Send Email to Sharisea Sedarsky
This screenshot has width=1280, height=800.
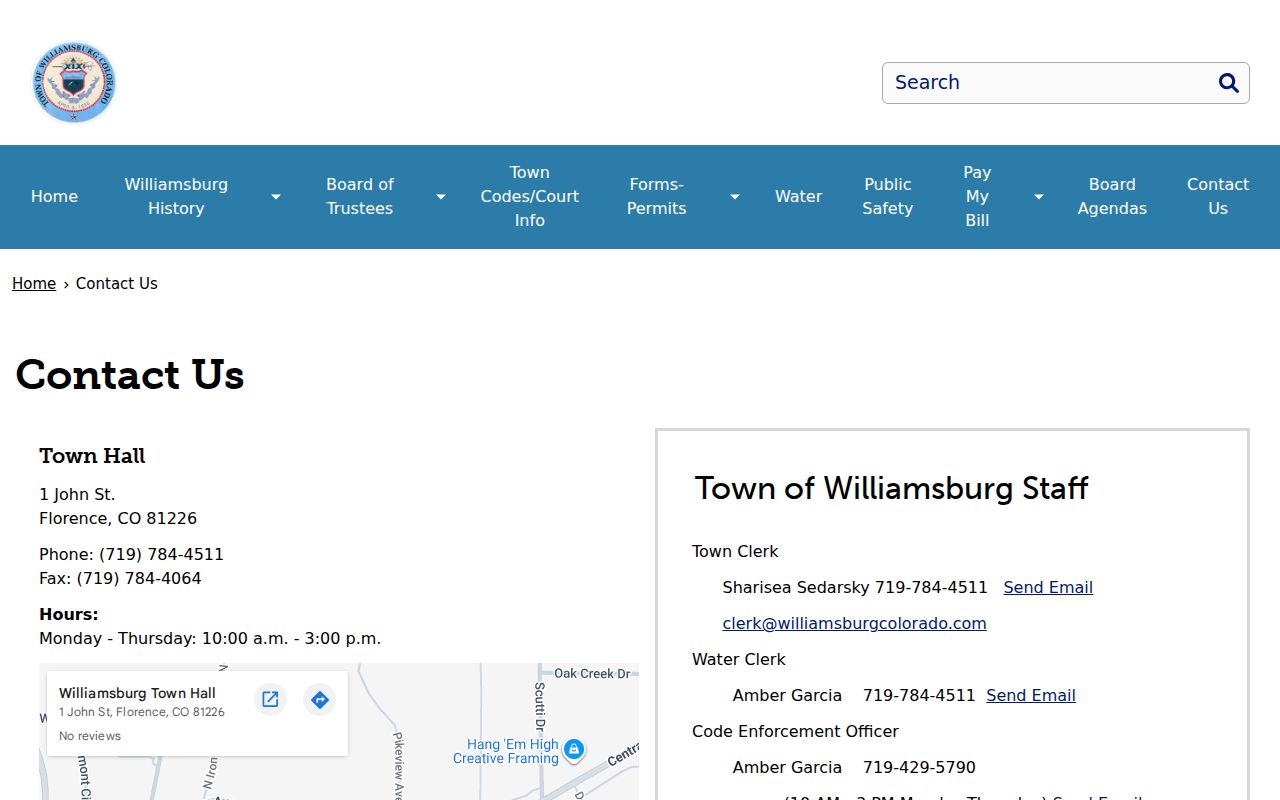click(x=1048, y=588)
